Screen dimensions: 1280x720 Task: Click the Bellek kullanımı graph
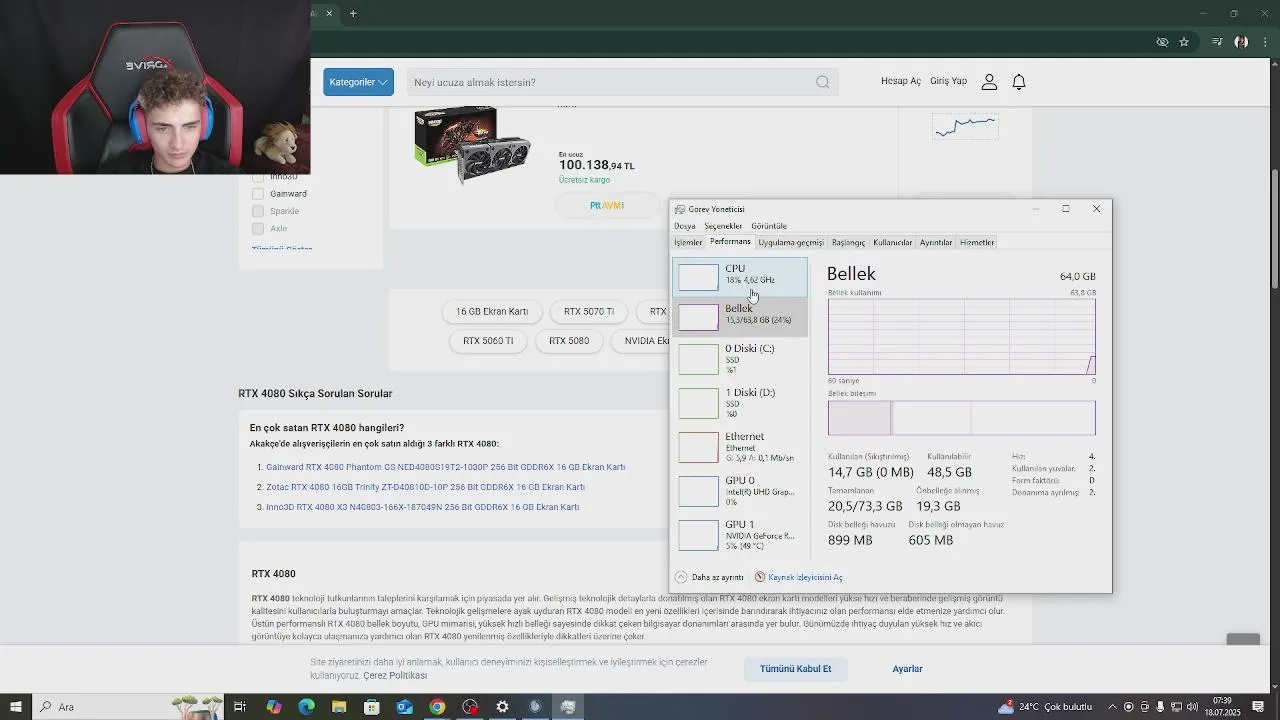(x=961, y=336)
